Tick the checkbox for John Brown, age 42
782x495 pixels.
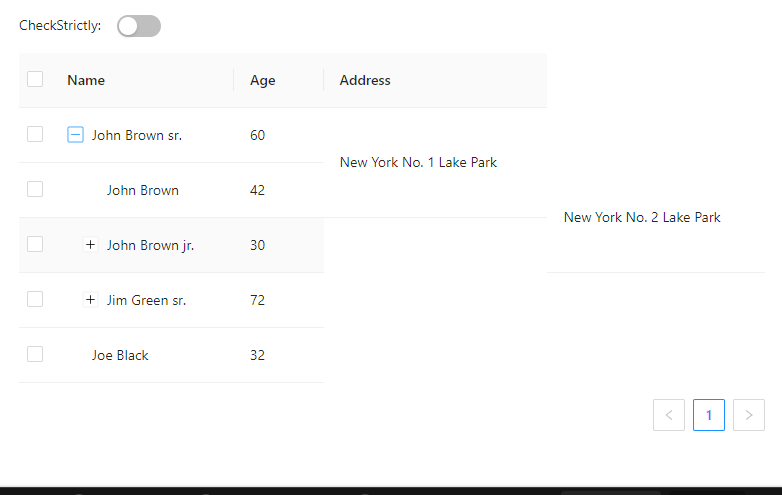[x=35, y=189]
